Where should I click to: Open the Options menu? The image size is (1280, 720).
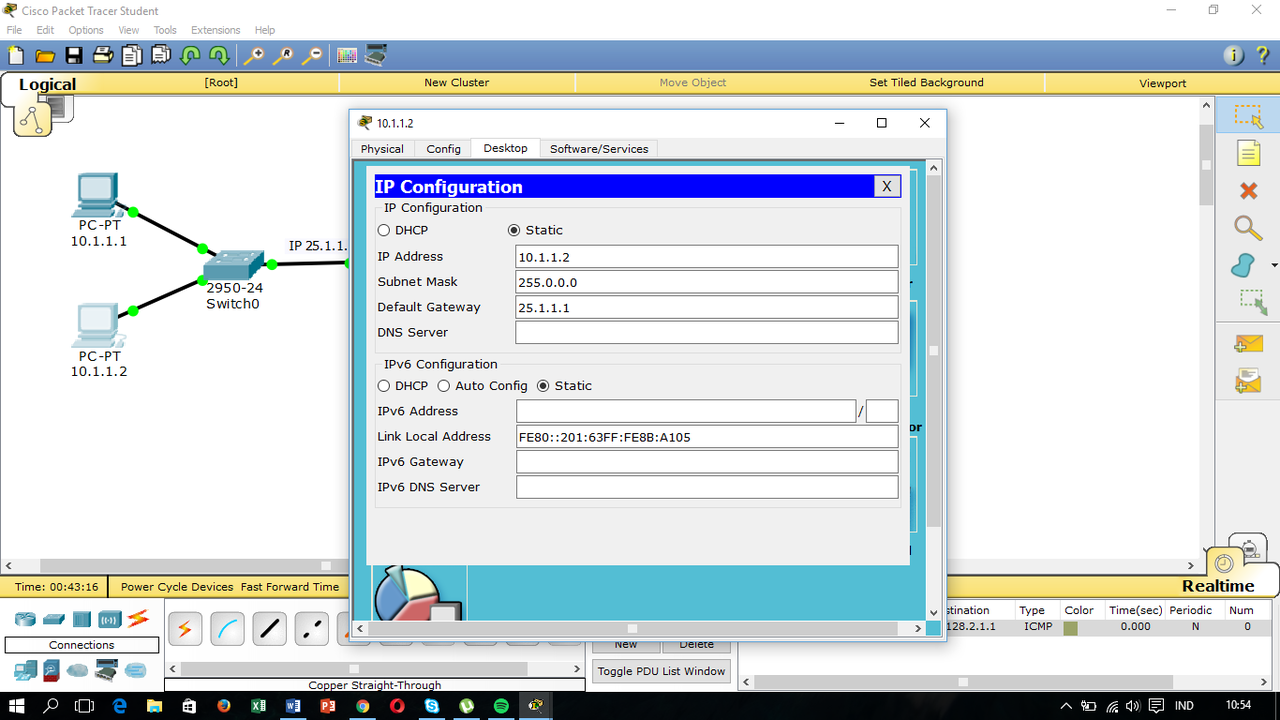(86, 30)
